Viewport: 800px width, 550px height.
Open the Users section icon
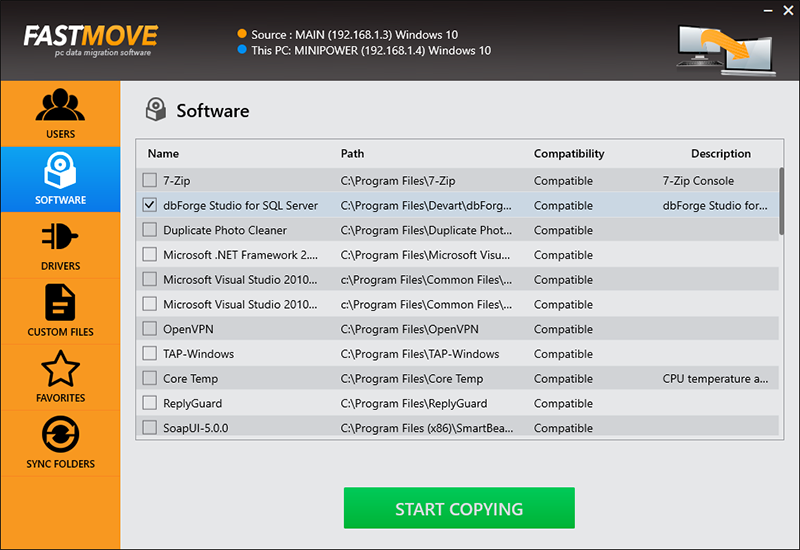(x=60, y=105)
